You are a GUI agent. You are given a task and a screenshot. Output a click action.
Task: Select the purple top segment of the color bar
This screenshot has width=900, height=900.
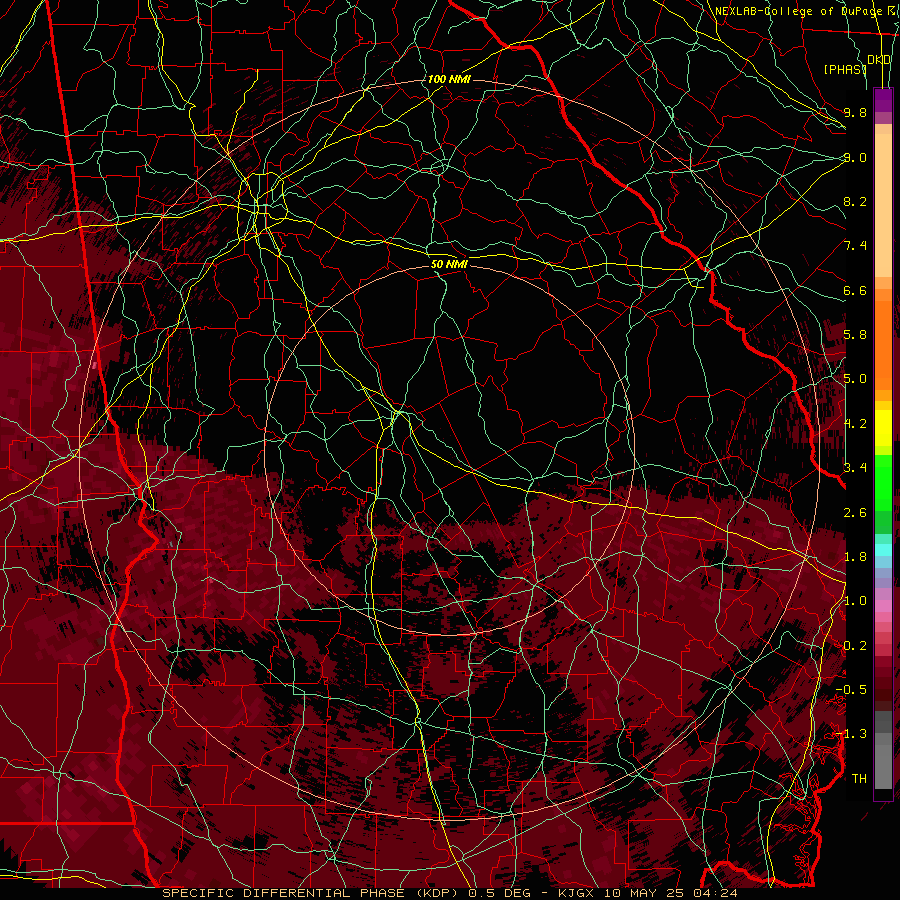[883, 101]
